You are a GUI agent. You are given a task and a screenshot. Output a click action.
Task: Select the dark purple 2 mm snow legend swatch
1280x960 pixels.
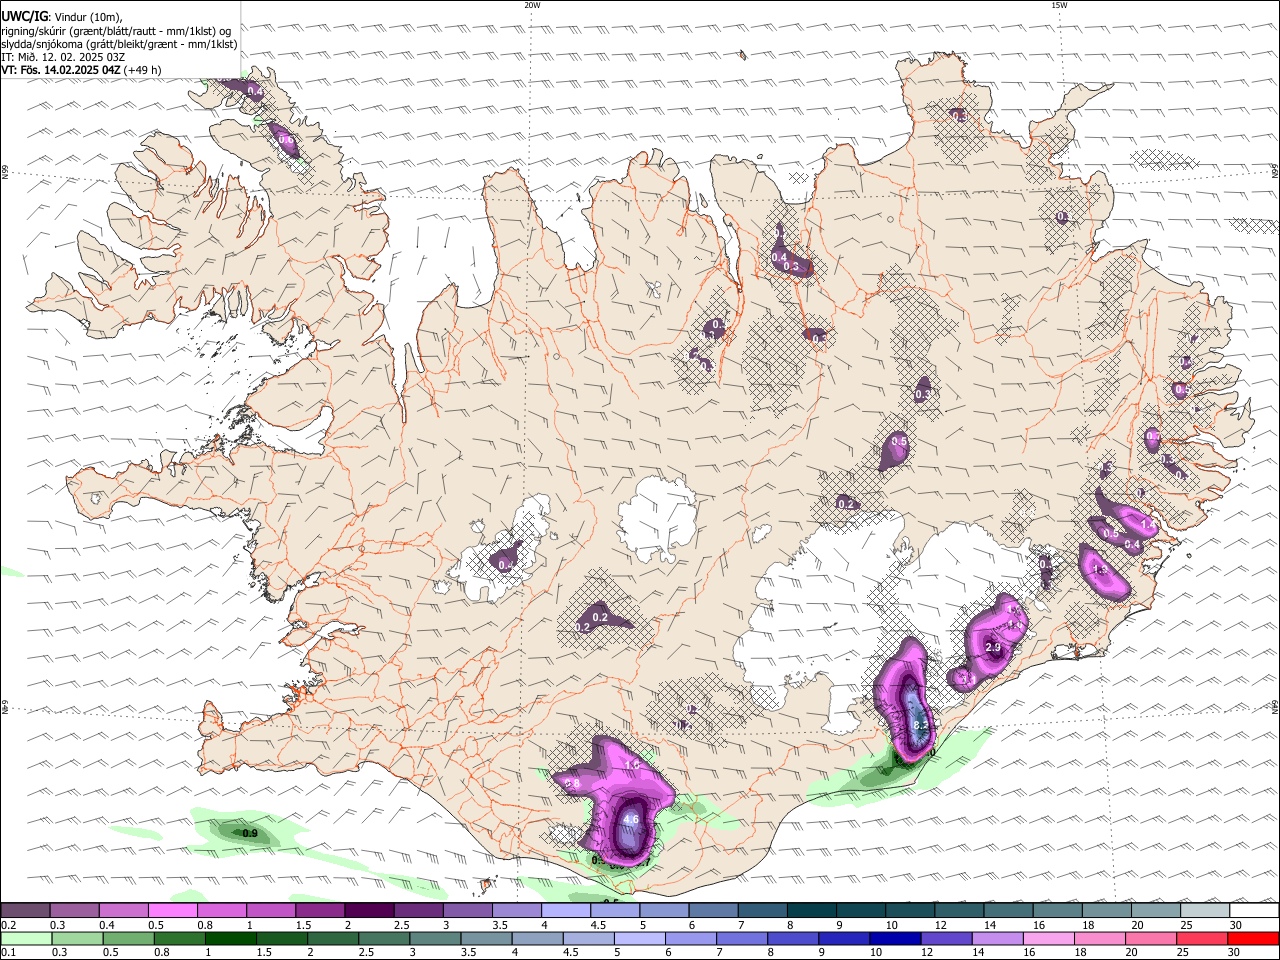coord(368,910)
